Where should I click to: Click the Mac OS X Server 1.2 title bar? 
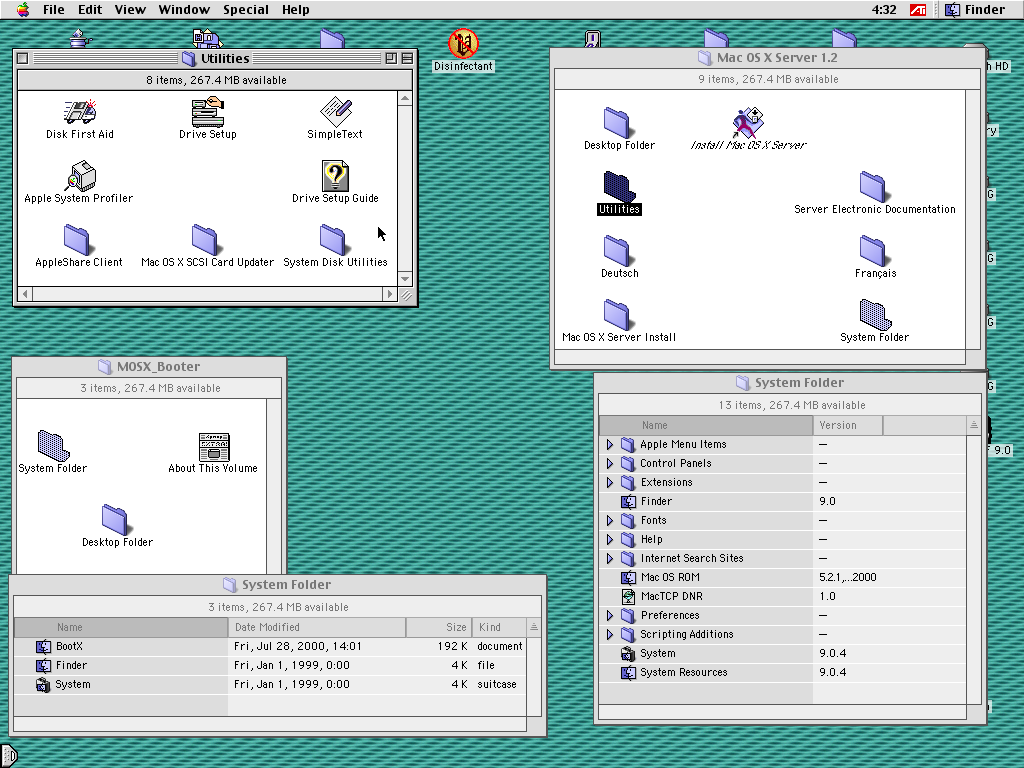(x=767, y=57)
